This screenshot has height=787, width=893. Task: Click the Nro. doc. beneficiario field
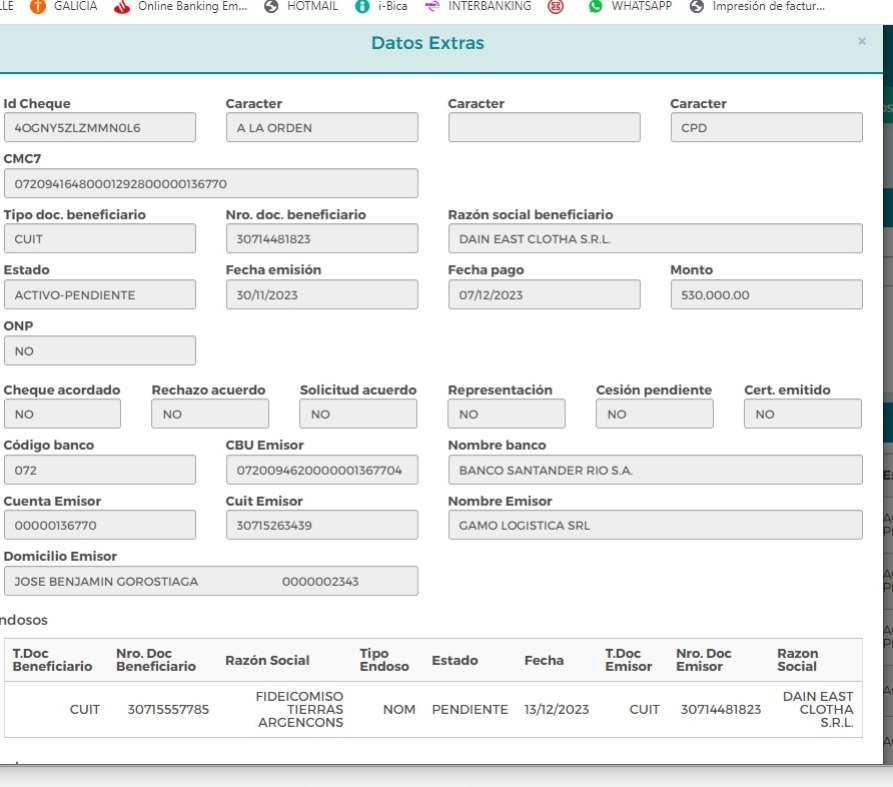(322, 239)
